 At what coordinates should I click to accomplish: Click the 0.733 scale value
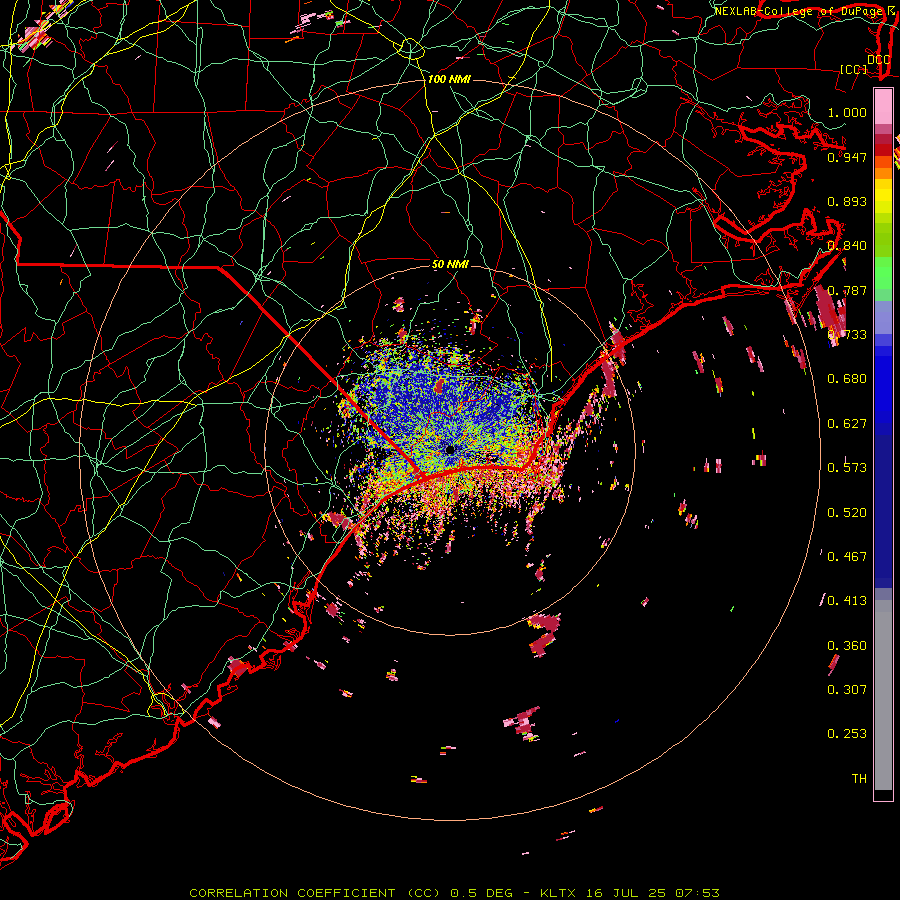point(847,335)
